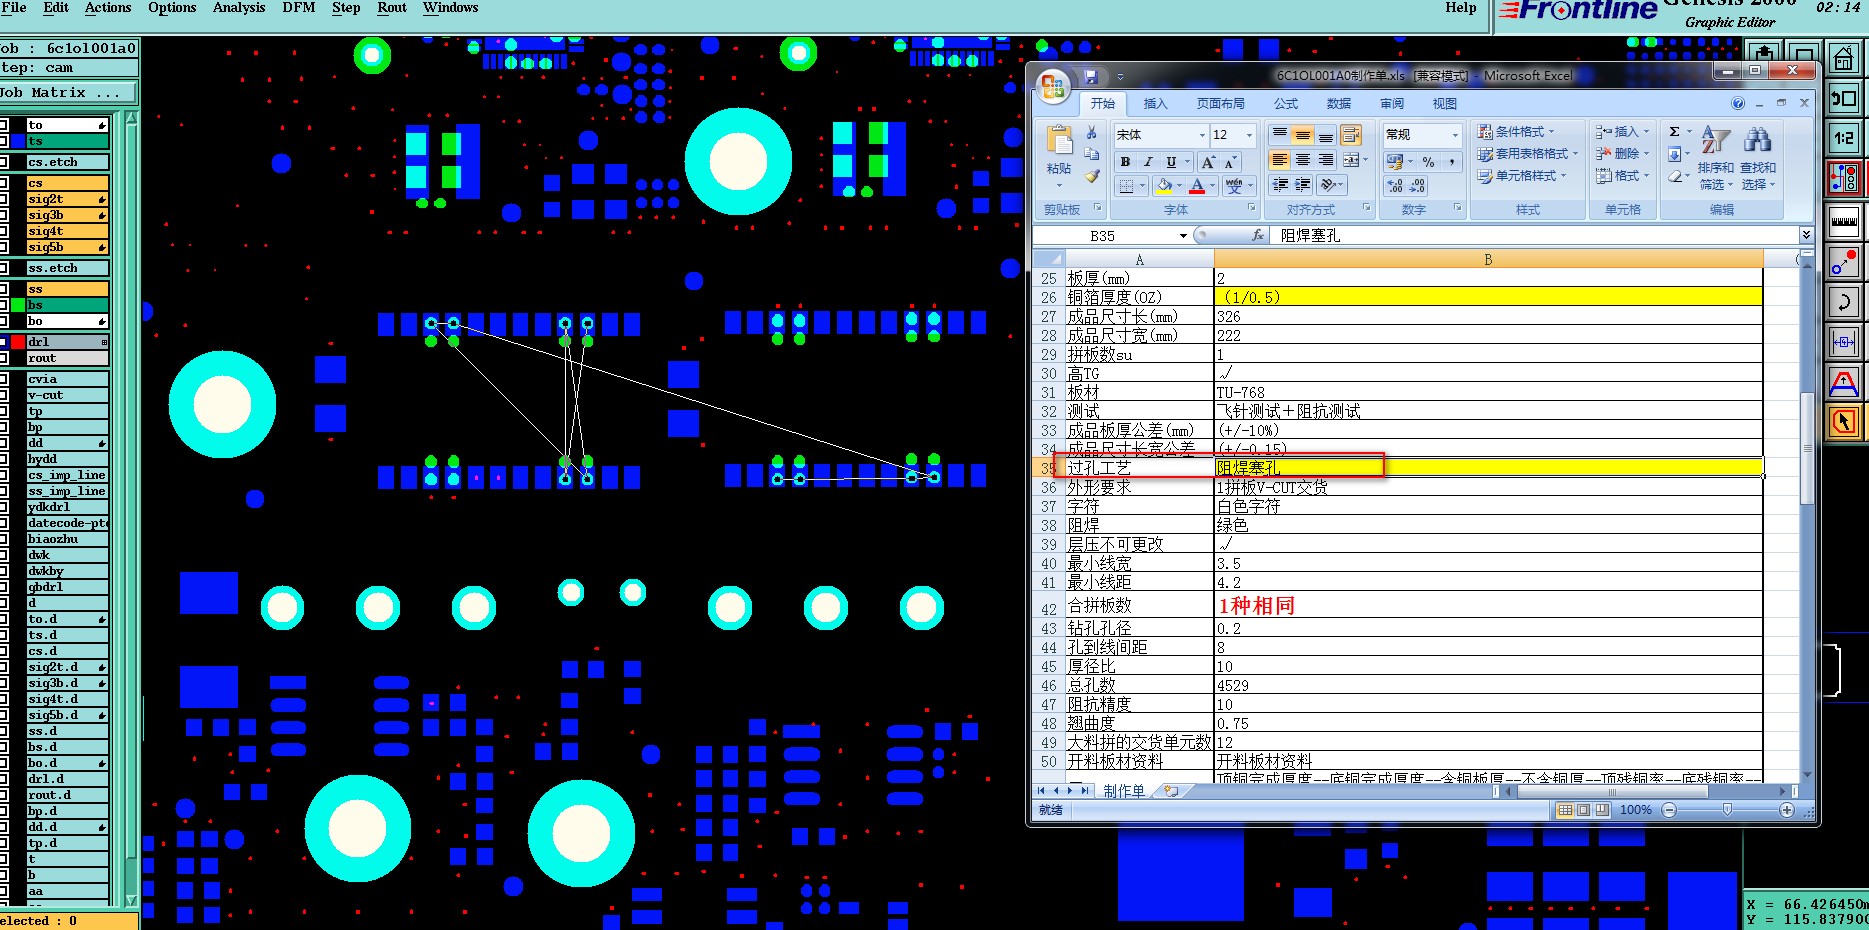Viewport: 1869px width, 930px height.
Task: Select the pointer selection tool in Genesis
Action: click(1843, 422)
